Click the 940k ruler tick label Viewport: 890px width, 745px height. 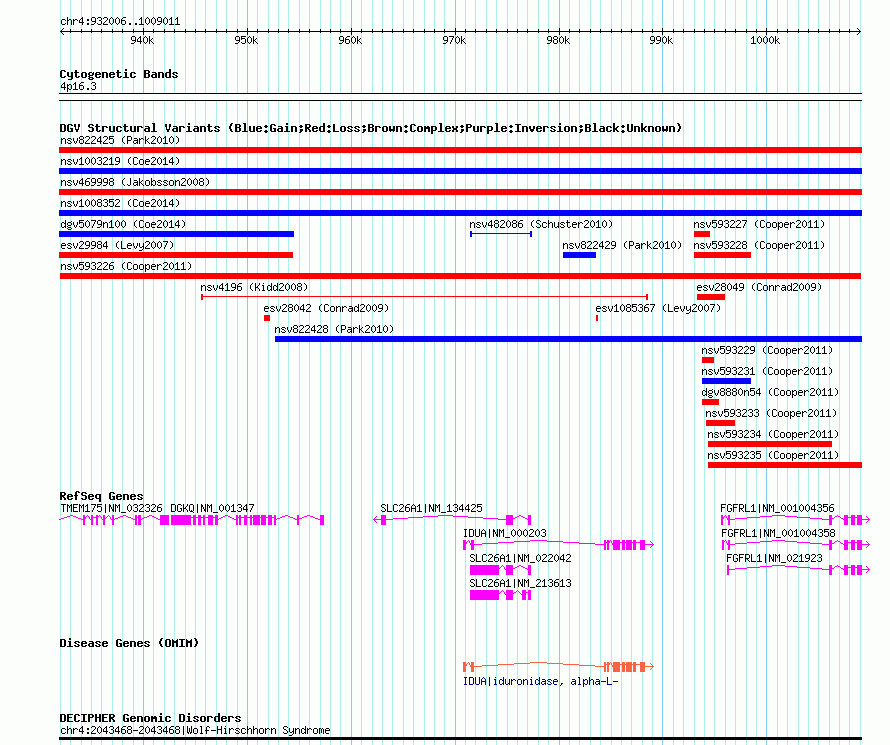pos(142,40)
